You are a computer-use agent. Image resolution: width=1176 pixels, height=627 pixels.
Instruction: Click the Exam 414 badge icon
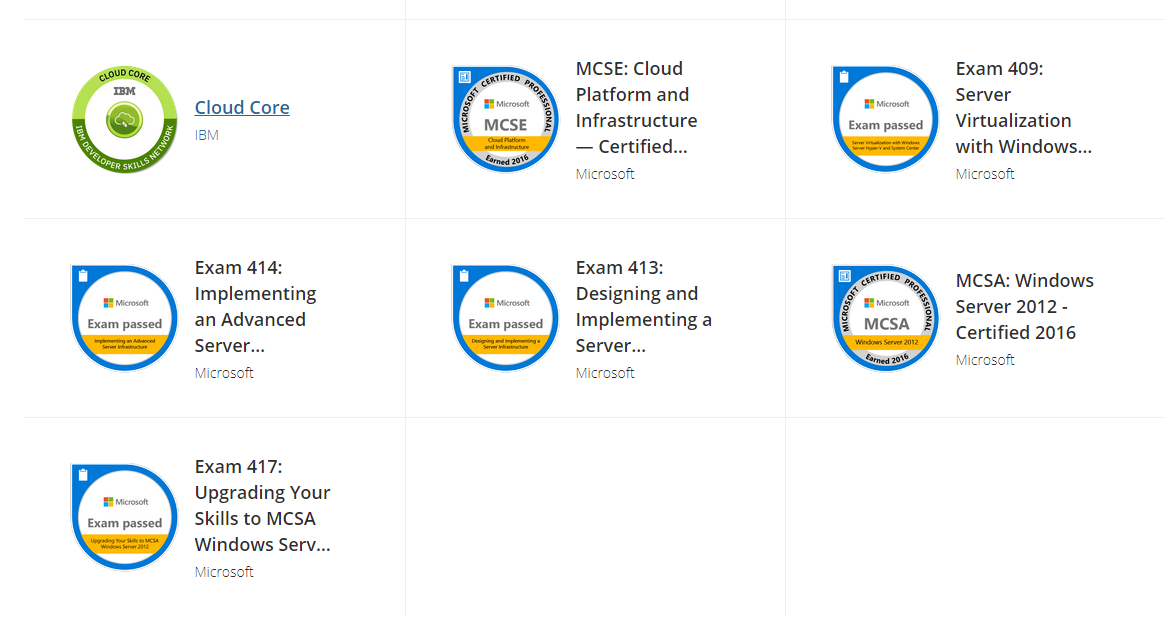(124, 318)
